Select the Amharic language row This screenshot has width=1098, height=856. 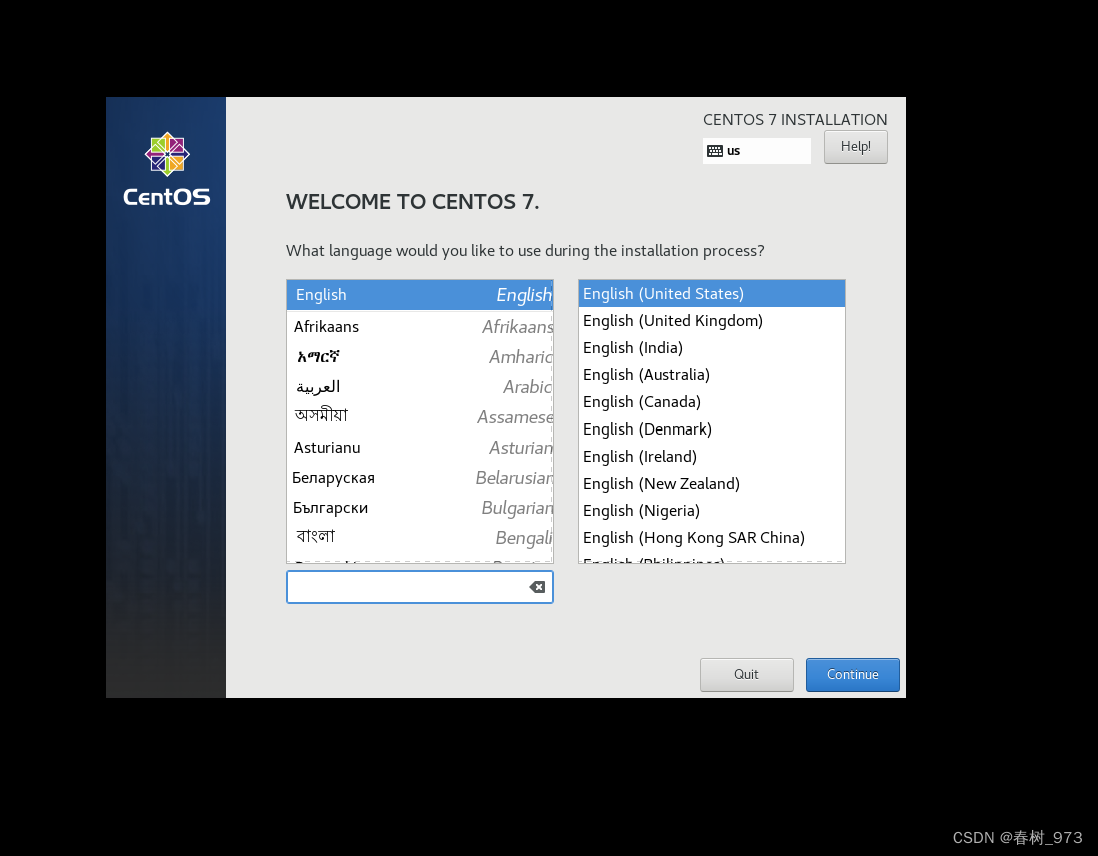[419, 357]
